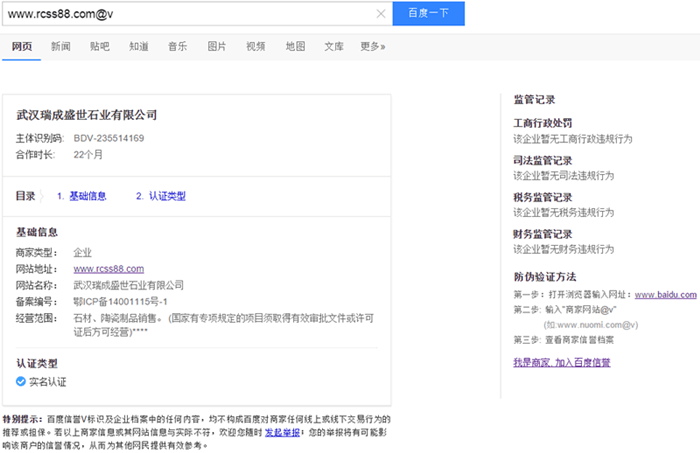Click the 该企业暂无税务违规行为 text
Screen dimensions: 700x453
click(x=564, y=212)
